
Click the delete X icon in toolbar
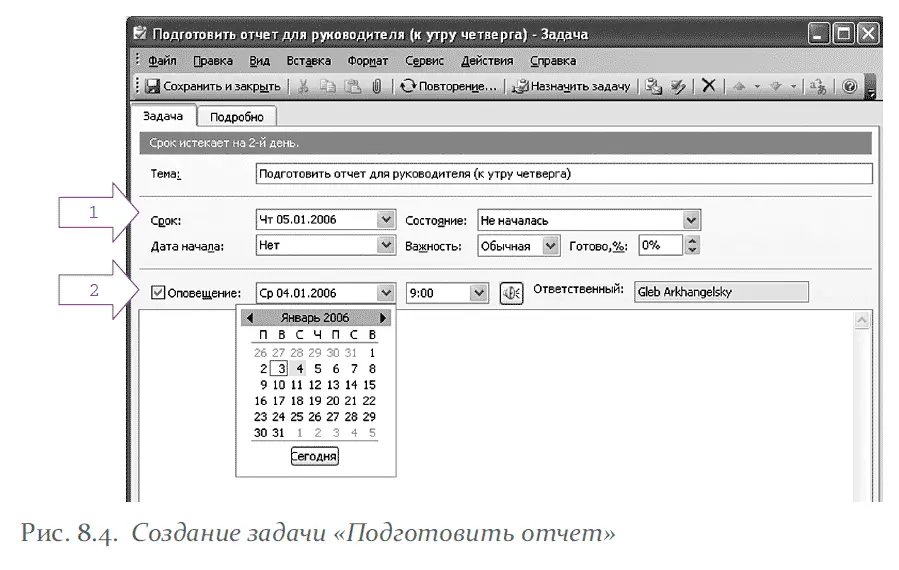tap(709, 85)
